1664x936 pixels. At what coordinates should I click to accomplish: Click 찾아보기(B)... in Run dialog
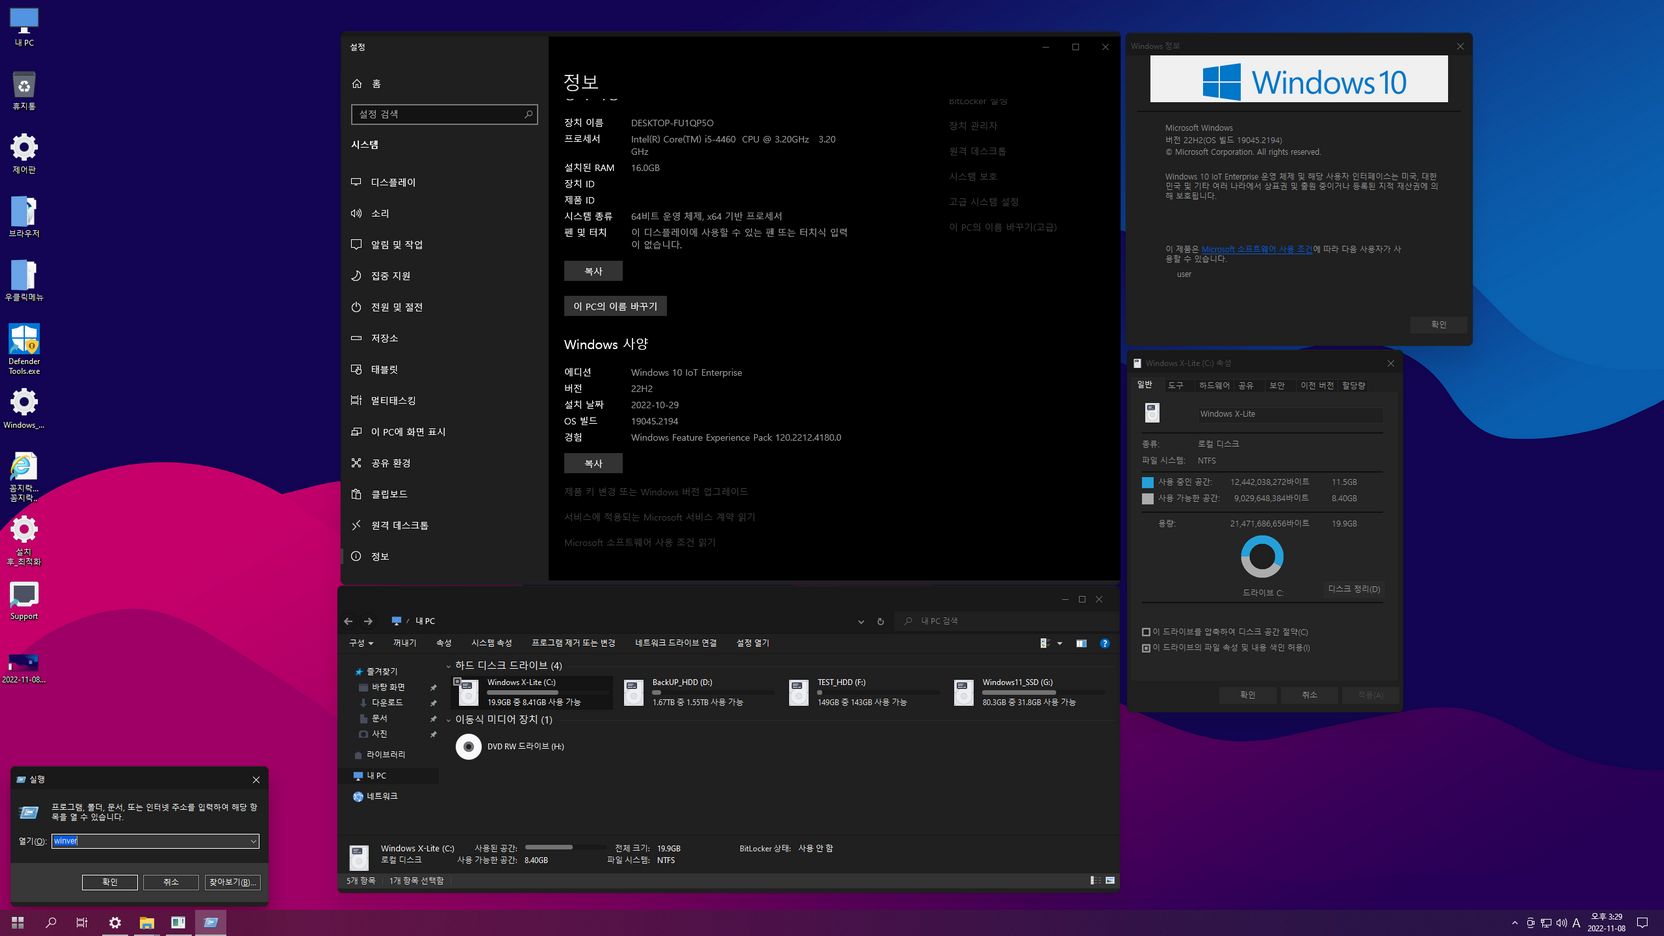[231, 882]
